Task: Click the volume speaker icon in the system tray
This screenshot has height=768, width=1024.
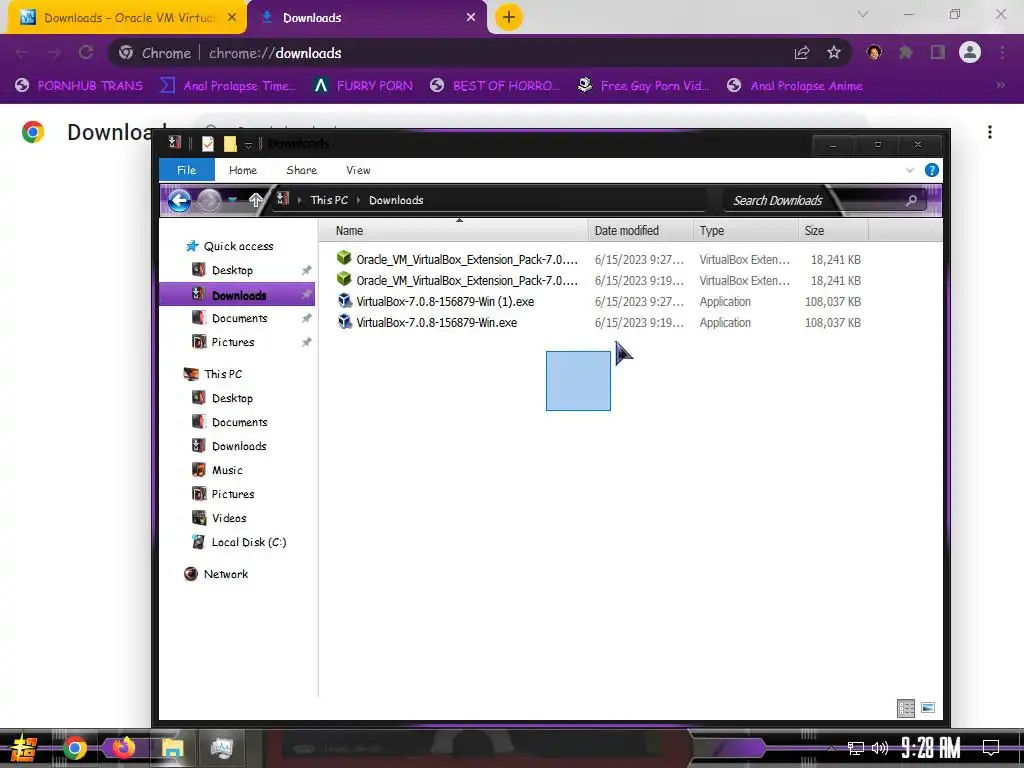Action: pyautogui.click(x=880, y=748)
